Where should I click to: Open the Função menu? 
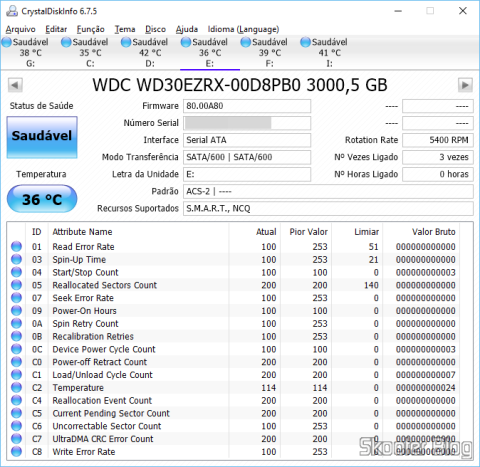click(x=90, y=29)
